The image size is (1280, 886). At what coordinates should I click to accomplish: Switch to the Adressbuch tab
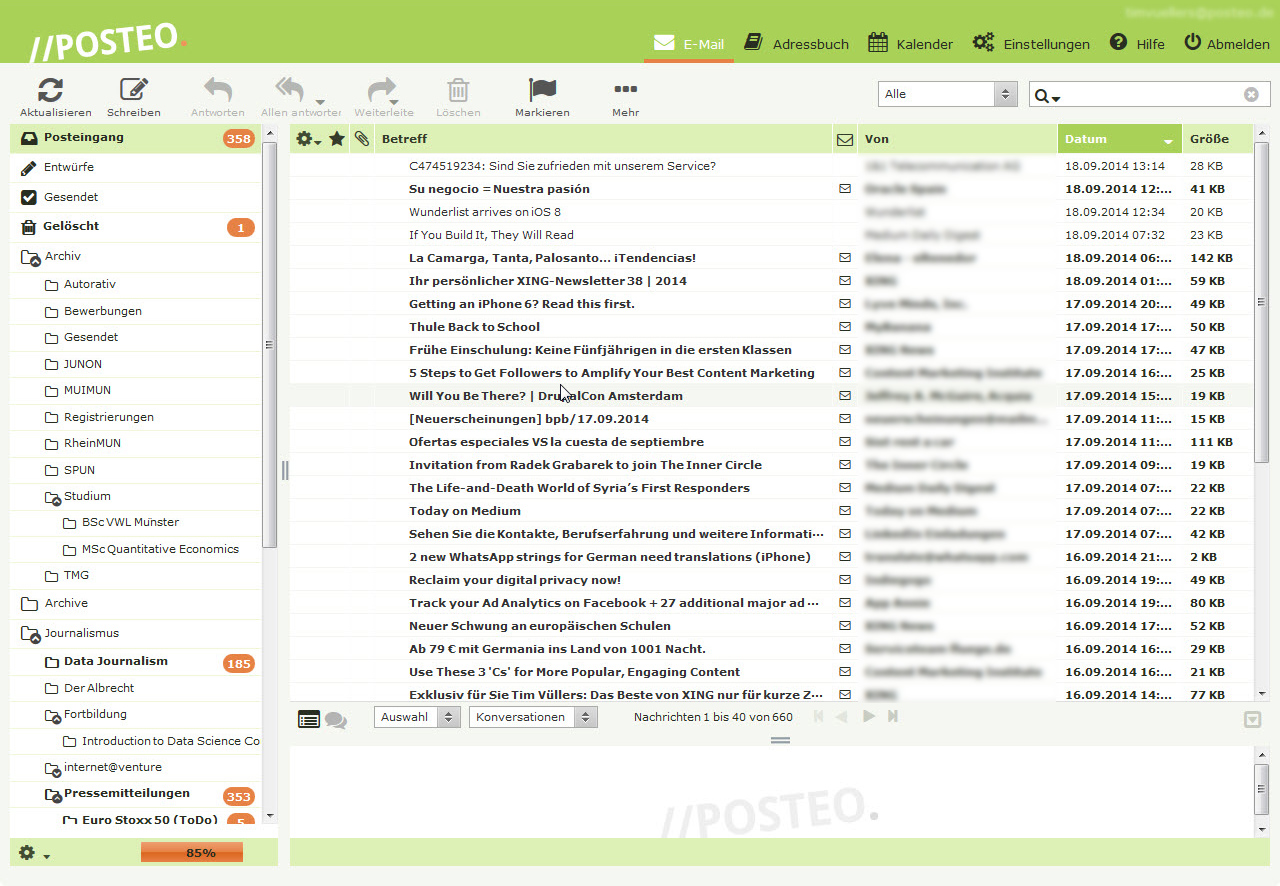point(797,43)
